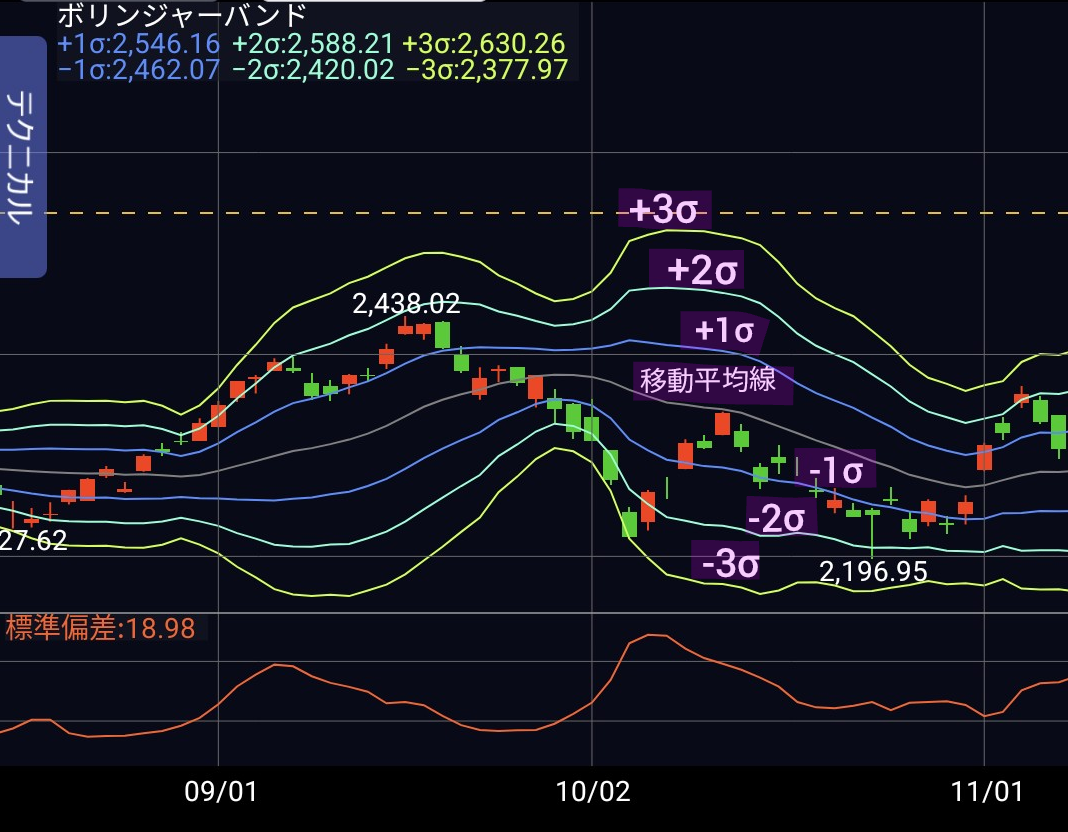Open the テクニカル side tab
This screenshot has width=1068, height=832.
[23, 157]
